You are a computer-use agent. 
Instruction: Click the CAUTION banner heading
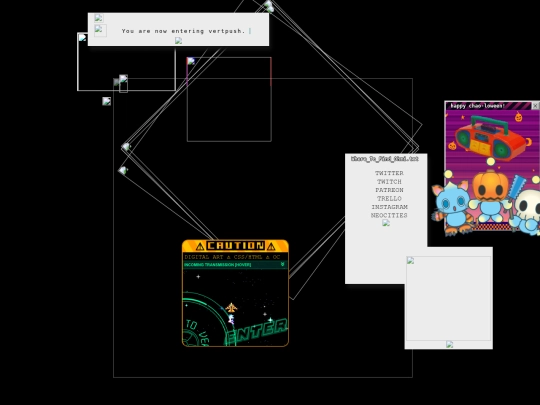236,246
